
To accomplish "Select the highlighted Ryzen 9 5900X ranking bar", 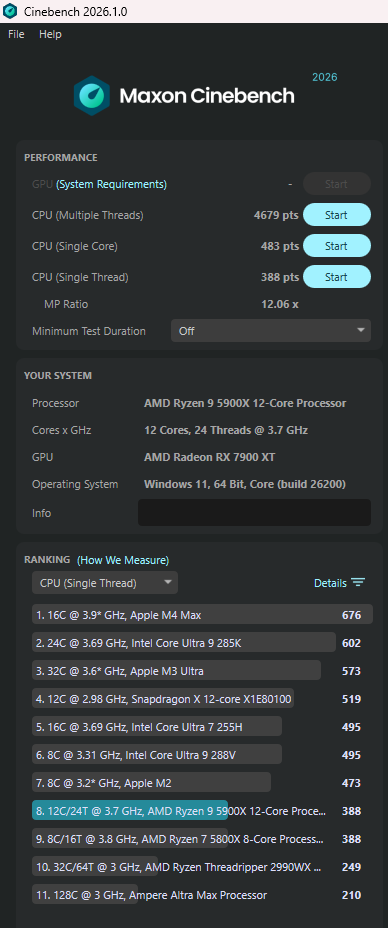I will (130, 811).
